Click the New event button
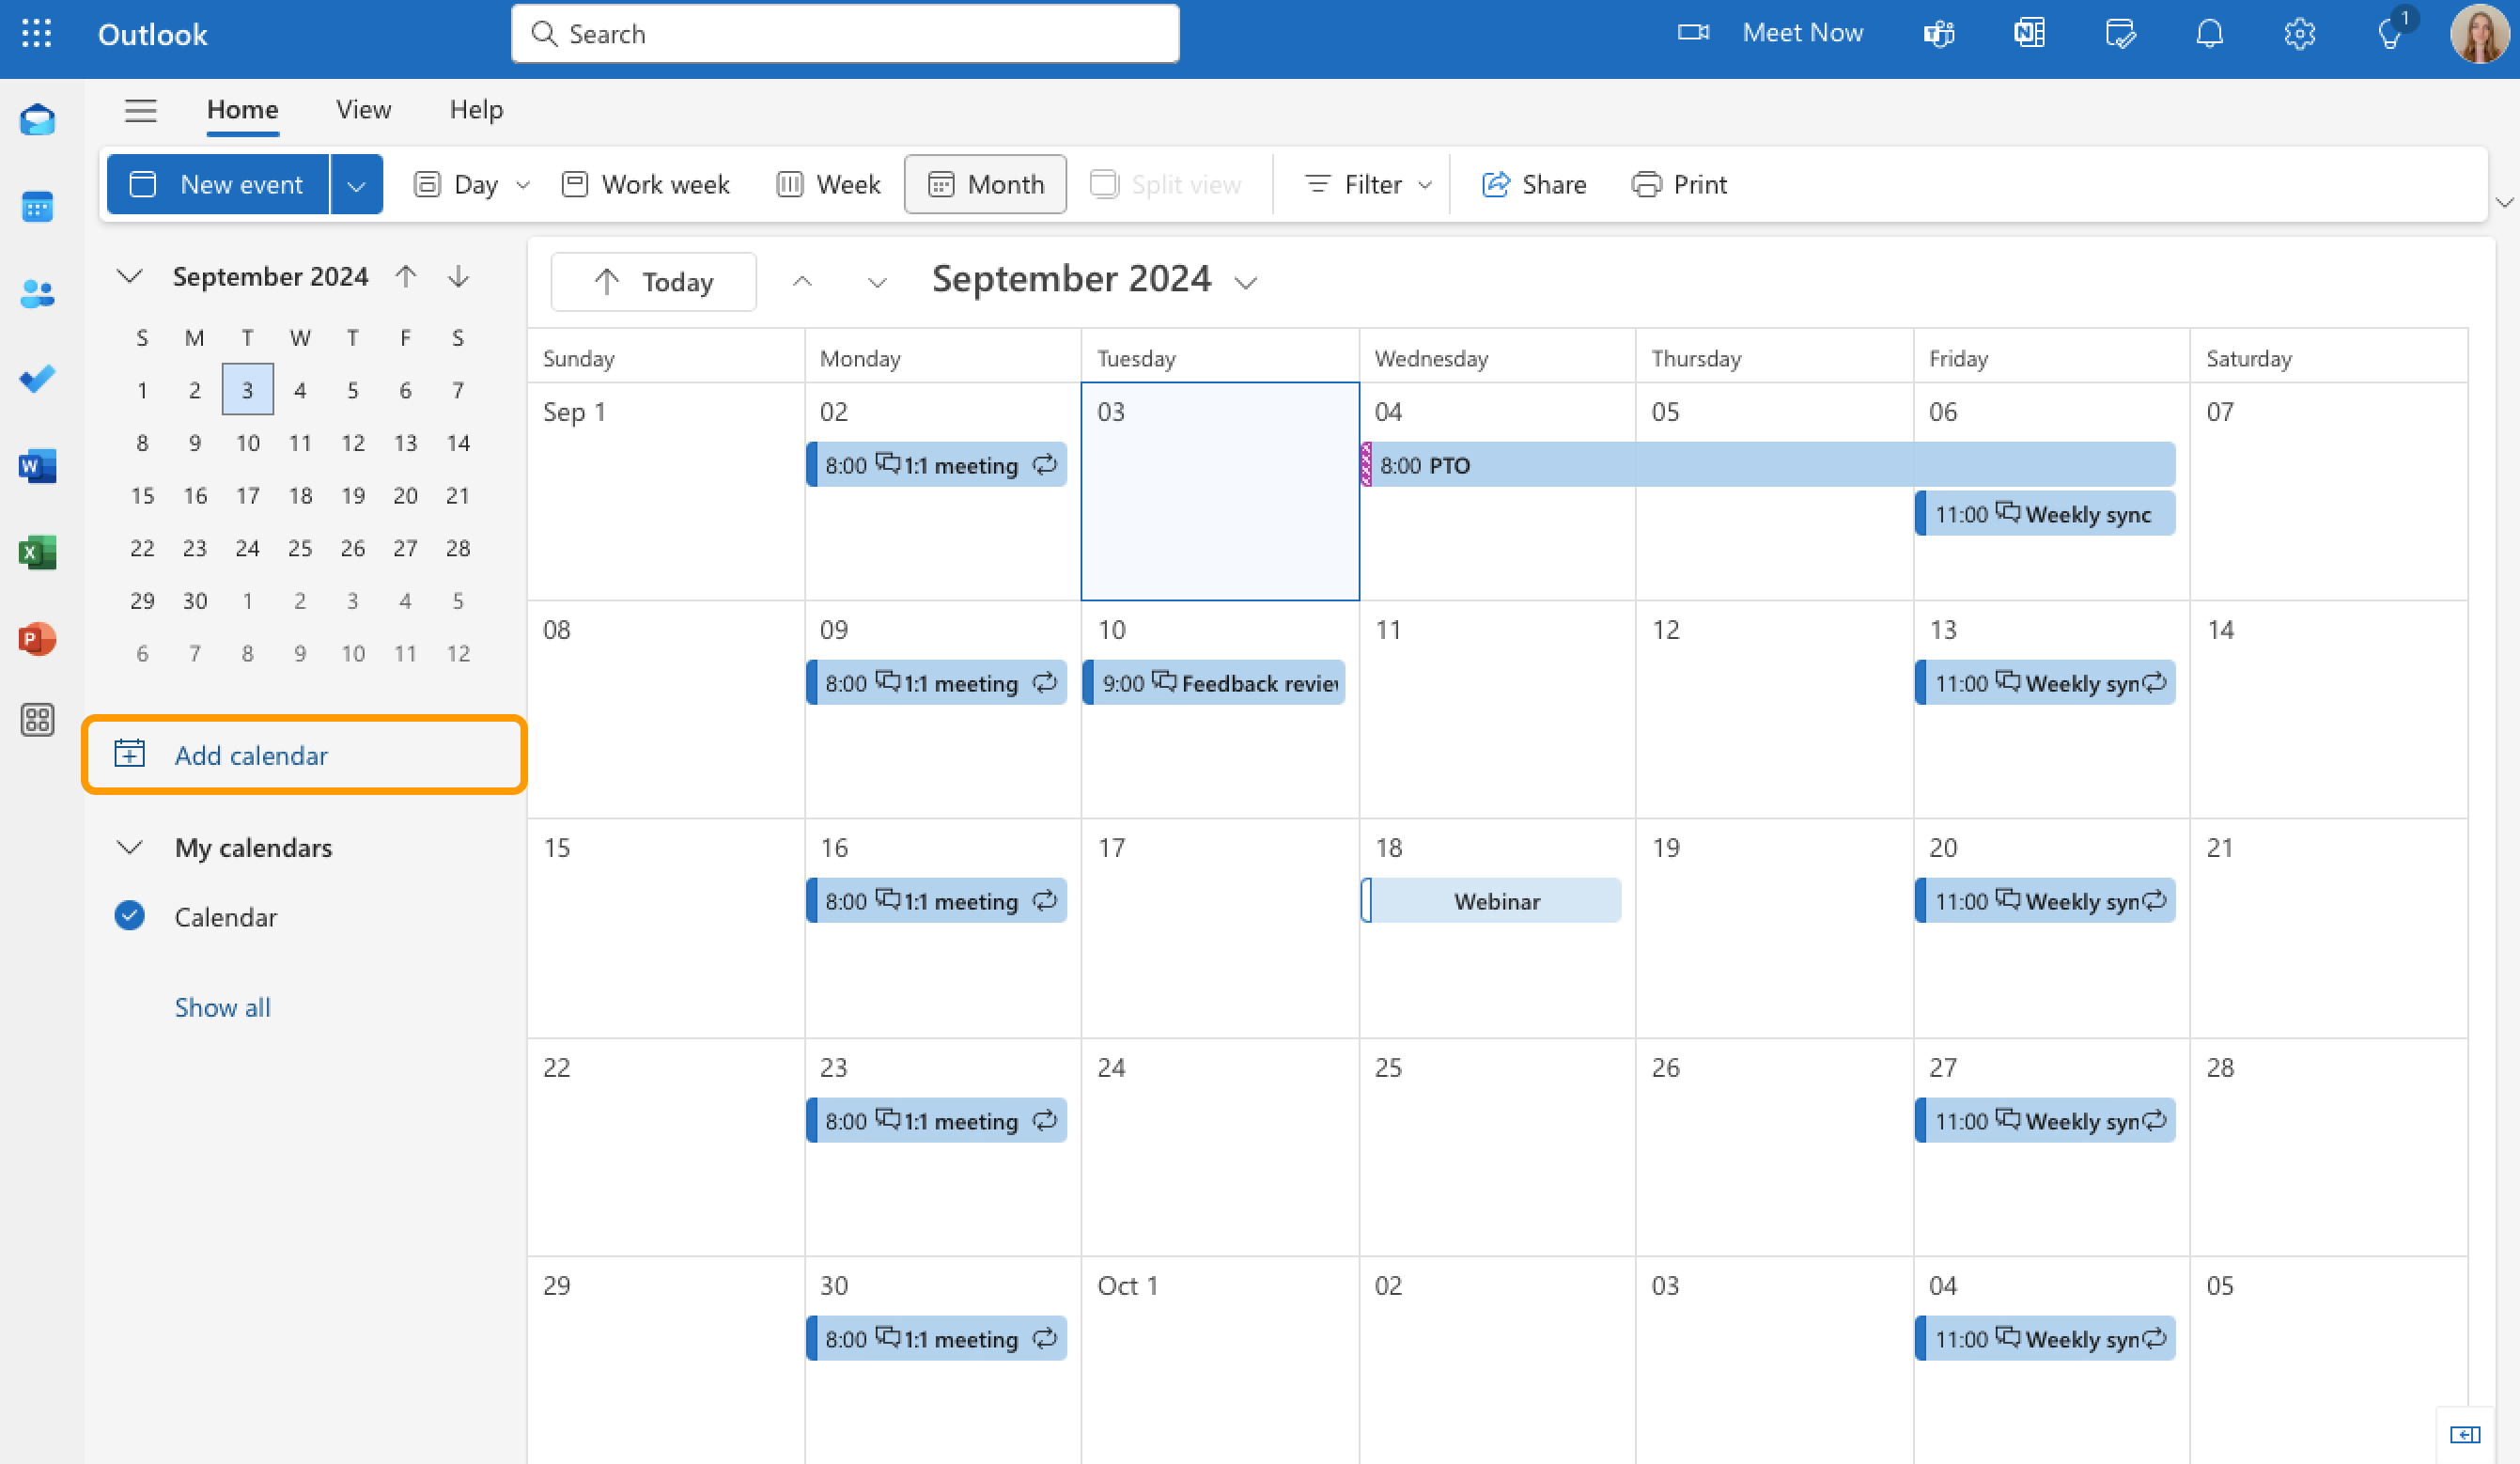 point(218,184)
